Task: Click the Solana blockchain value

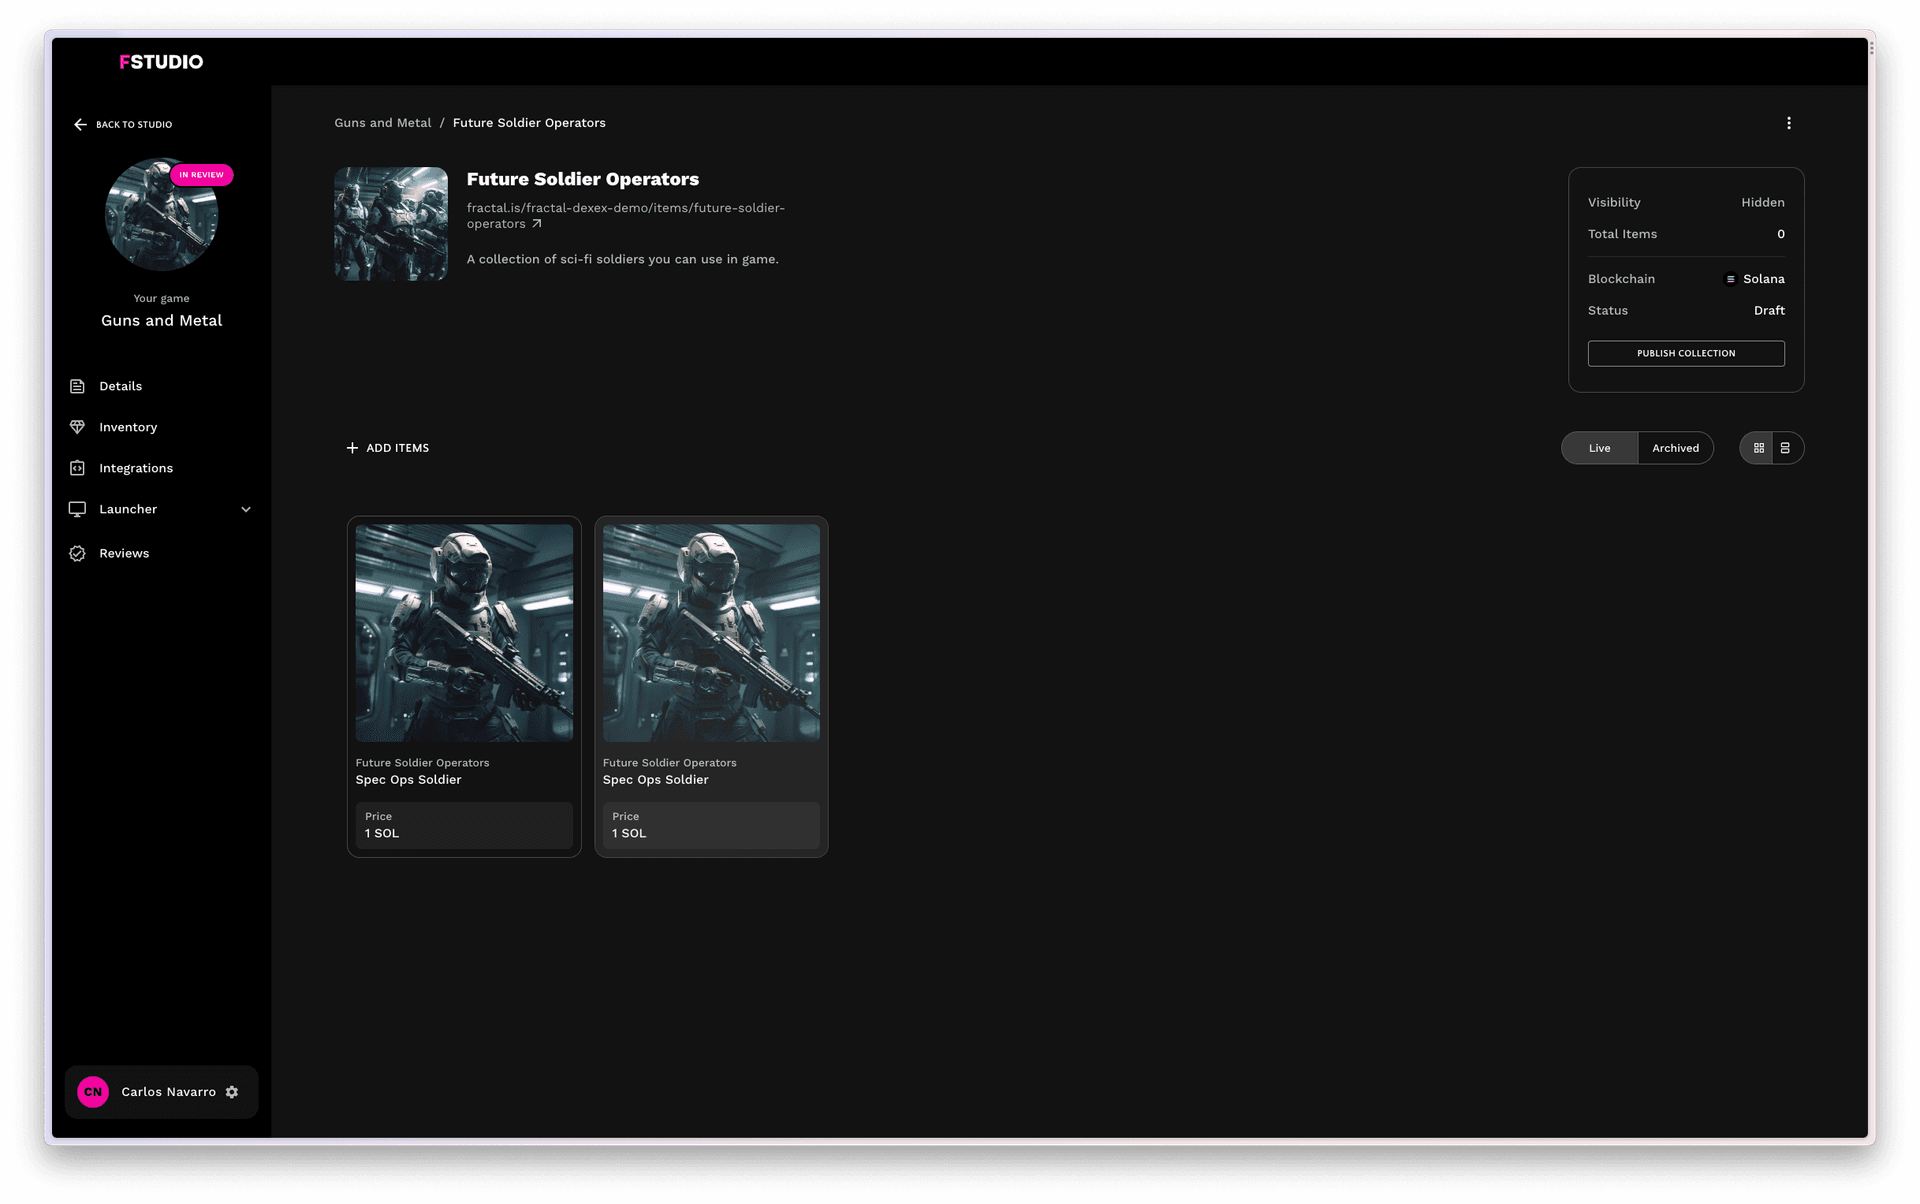Action: pyautogui.click(x=1764, y=279)
